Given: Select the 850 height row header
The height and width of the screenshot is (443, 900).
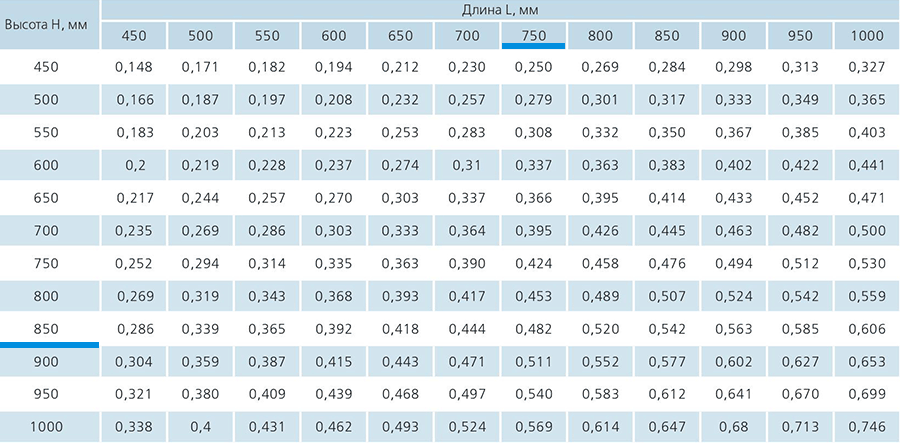Looking at the screenshot, I should [x=46, y=329].
